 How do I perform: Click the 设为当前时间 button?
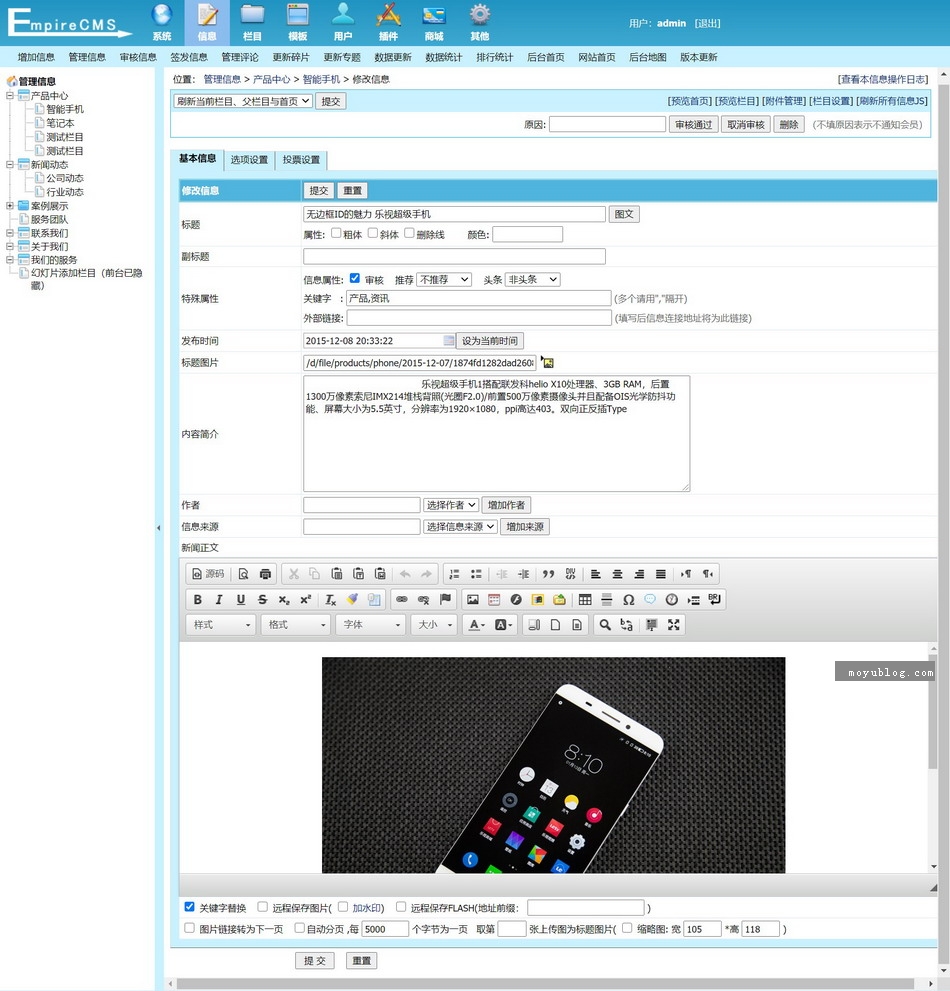tap(490, 341)
